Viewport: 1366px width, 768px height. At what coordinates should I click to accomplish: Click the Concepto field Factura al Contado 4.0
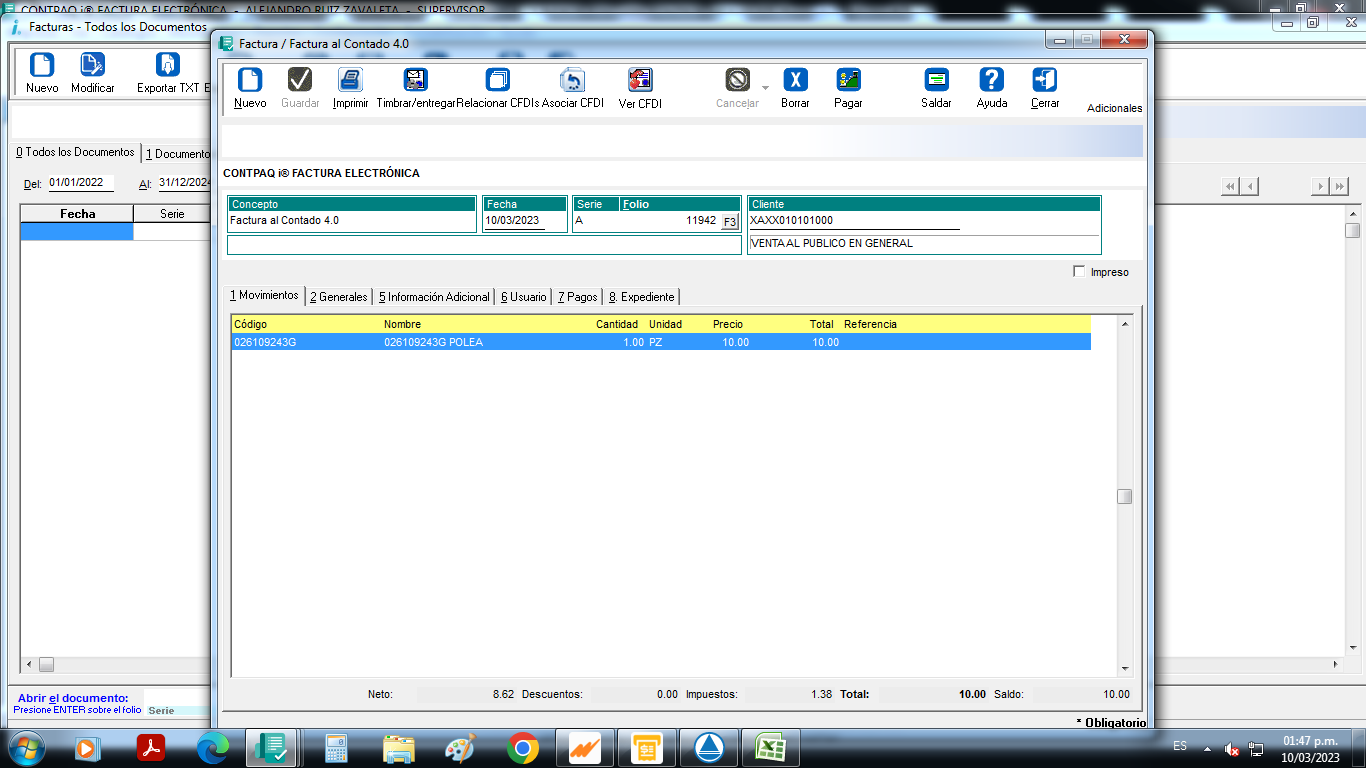tap(352, 220)
